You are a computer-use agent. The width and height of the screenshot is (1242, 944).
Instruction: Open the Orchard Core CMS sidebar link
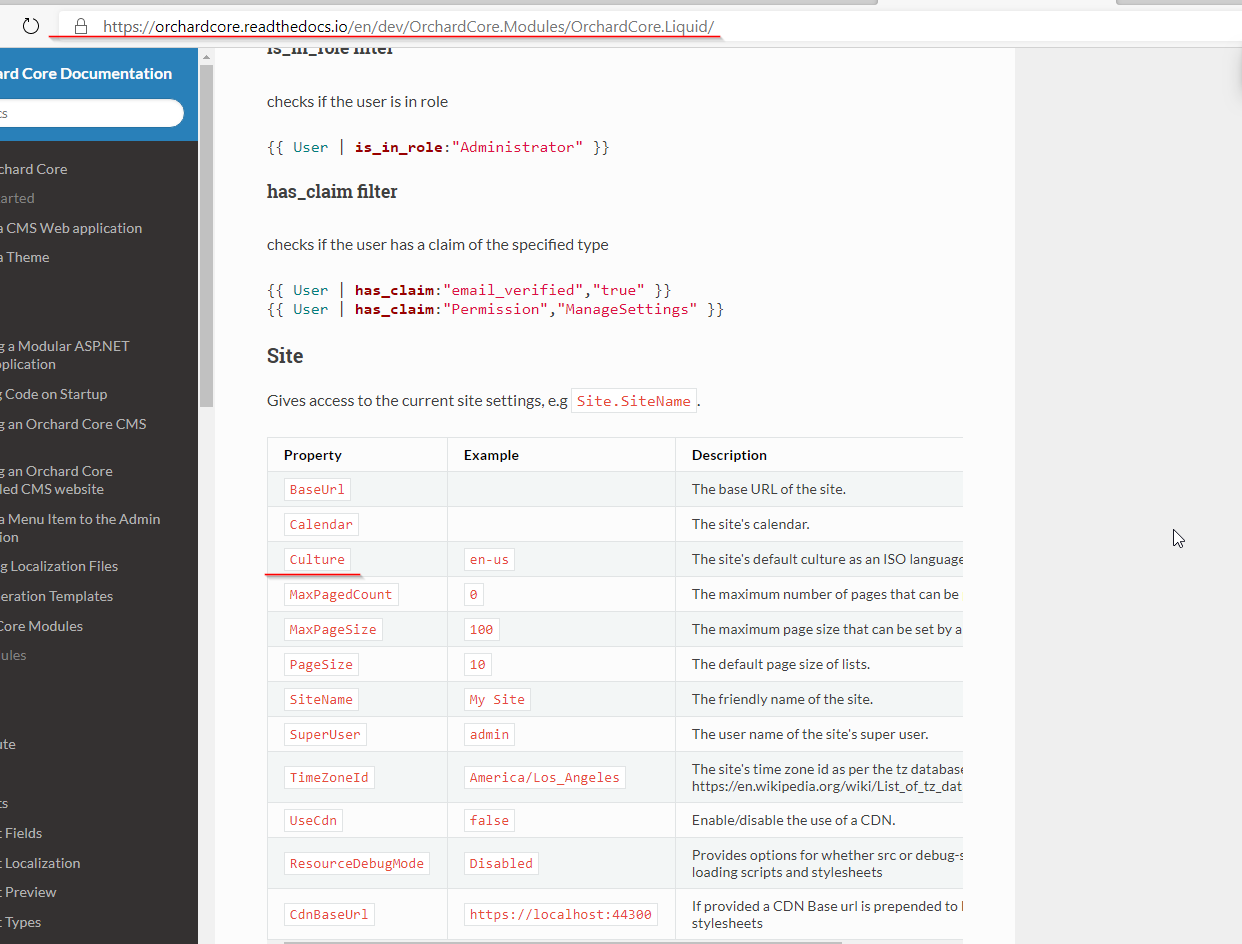[75, 423]
